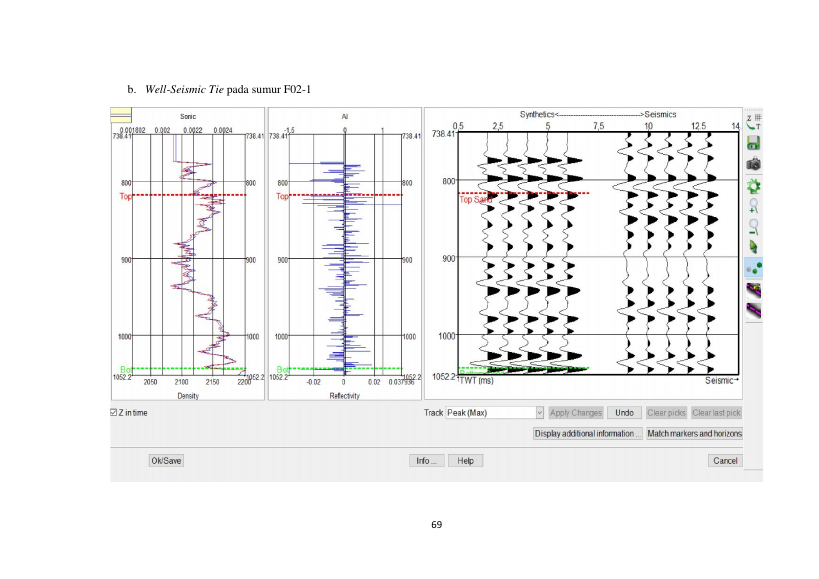Uncheck the Z in time checkbox
The width and height of the screenshot is (819, 579).
113,412
